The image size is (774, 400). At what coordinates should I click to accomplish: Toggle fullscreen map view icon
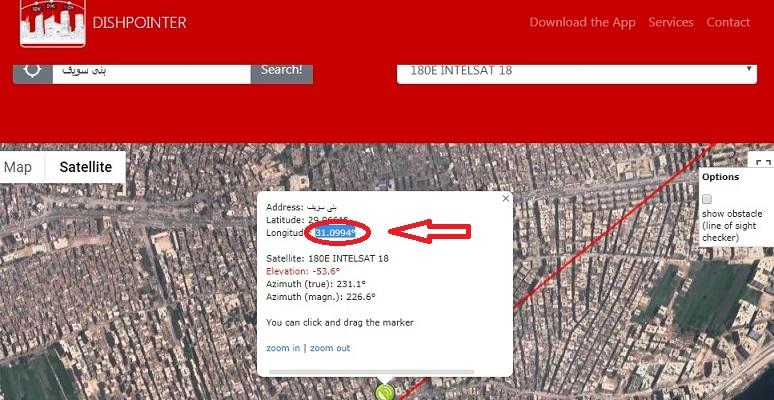pyautogui.click(x=763, y=163)
